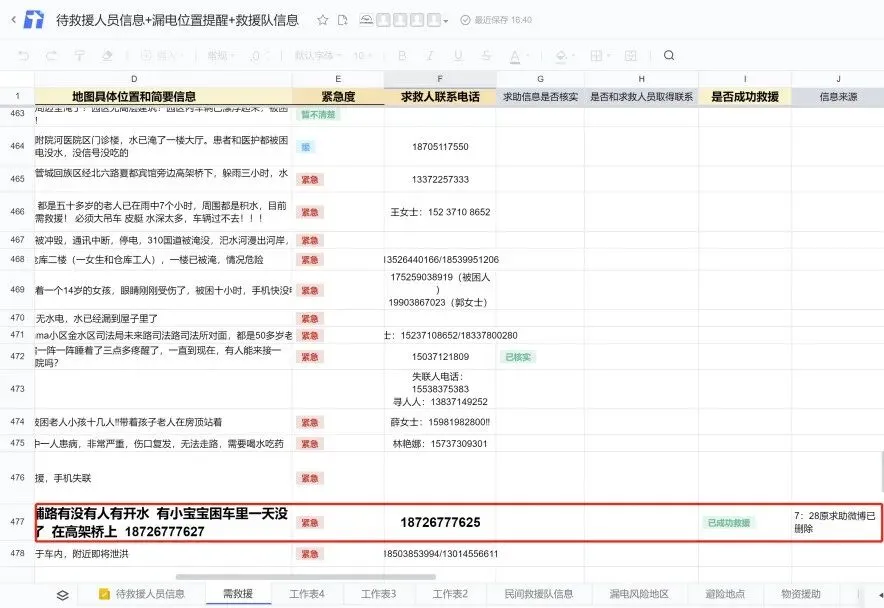Select the format painter tool
884x608 pixels.
(79, 55)
